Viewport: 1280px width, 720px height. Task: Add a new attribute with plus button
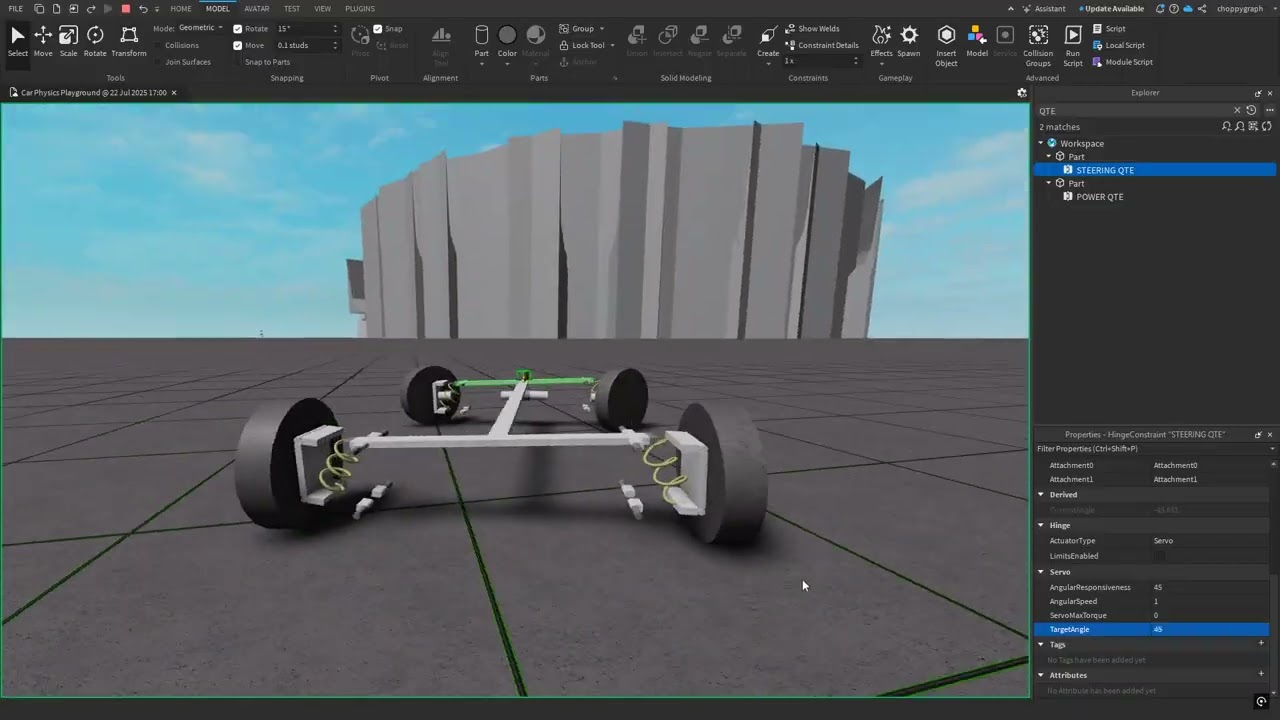tap(1261, 674)
